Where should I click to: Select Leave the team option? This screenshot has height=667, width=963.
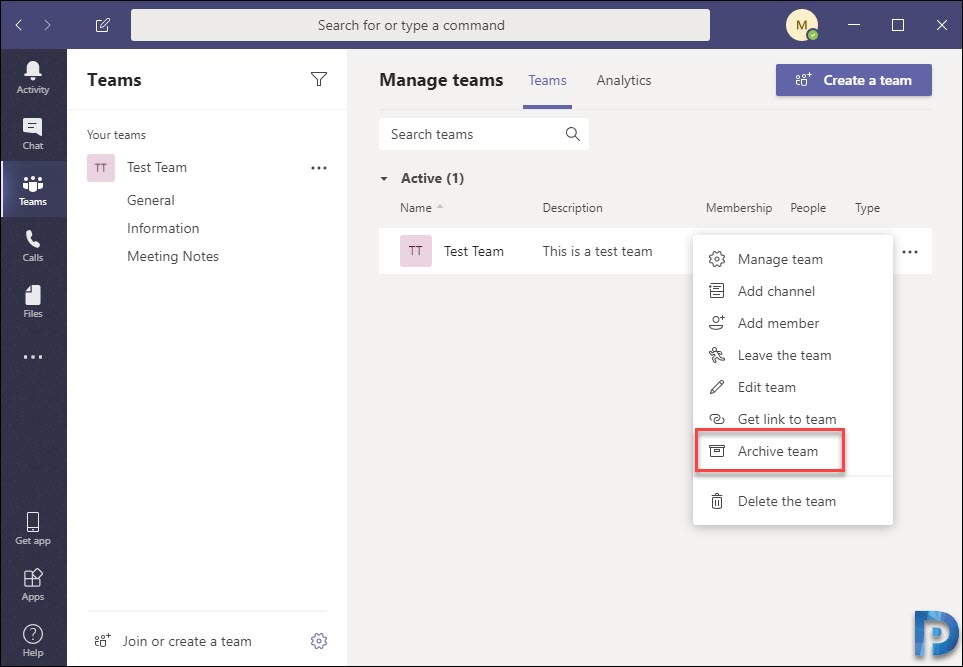click(x=792, y=355)
